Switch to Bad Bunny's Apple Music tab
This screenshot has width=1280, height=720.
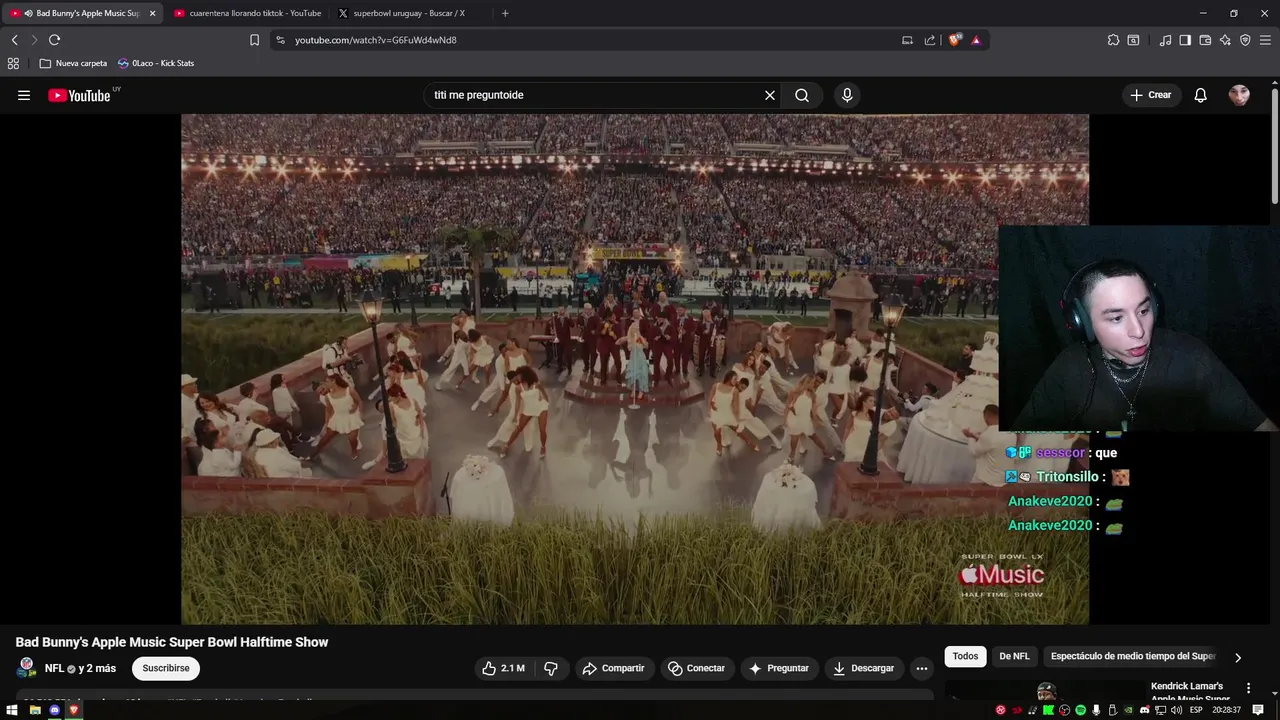pos(80,13)
